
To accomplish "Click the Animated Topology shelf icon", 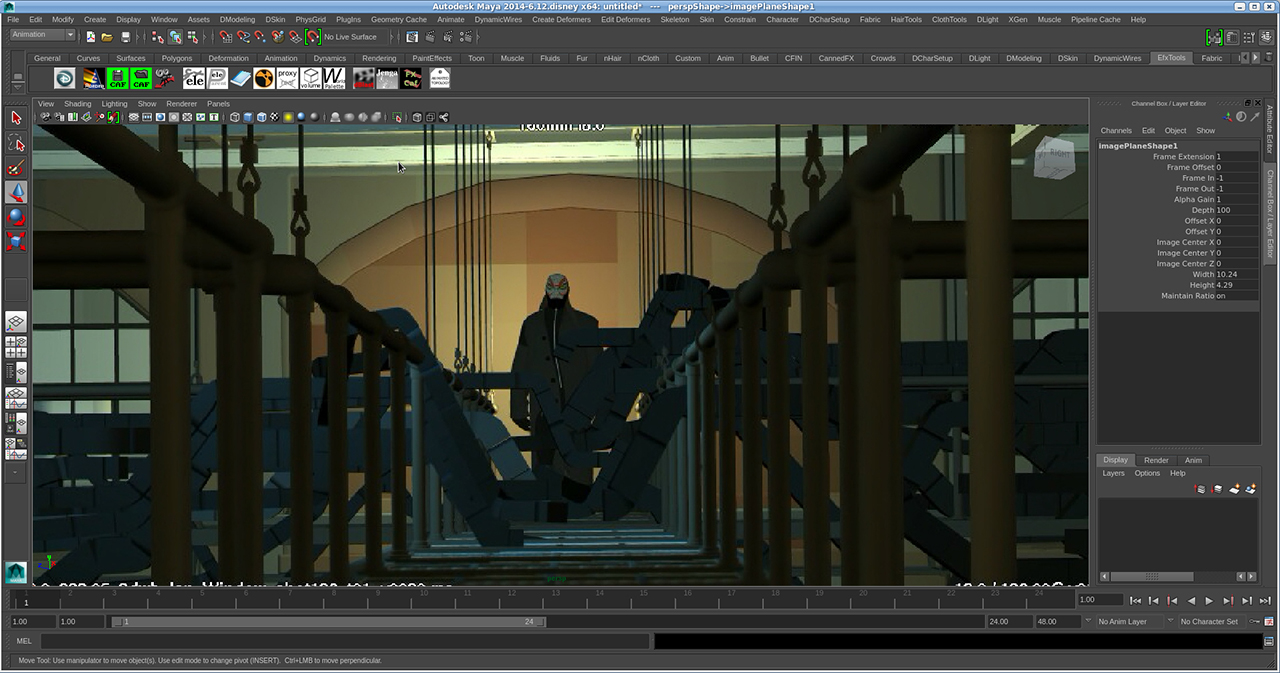I will (440, 78).
